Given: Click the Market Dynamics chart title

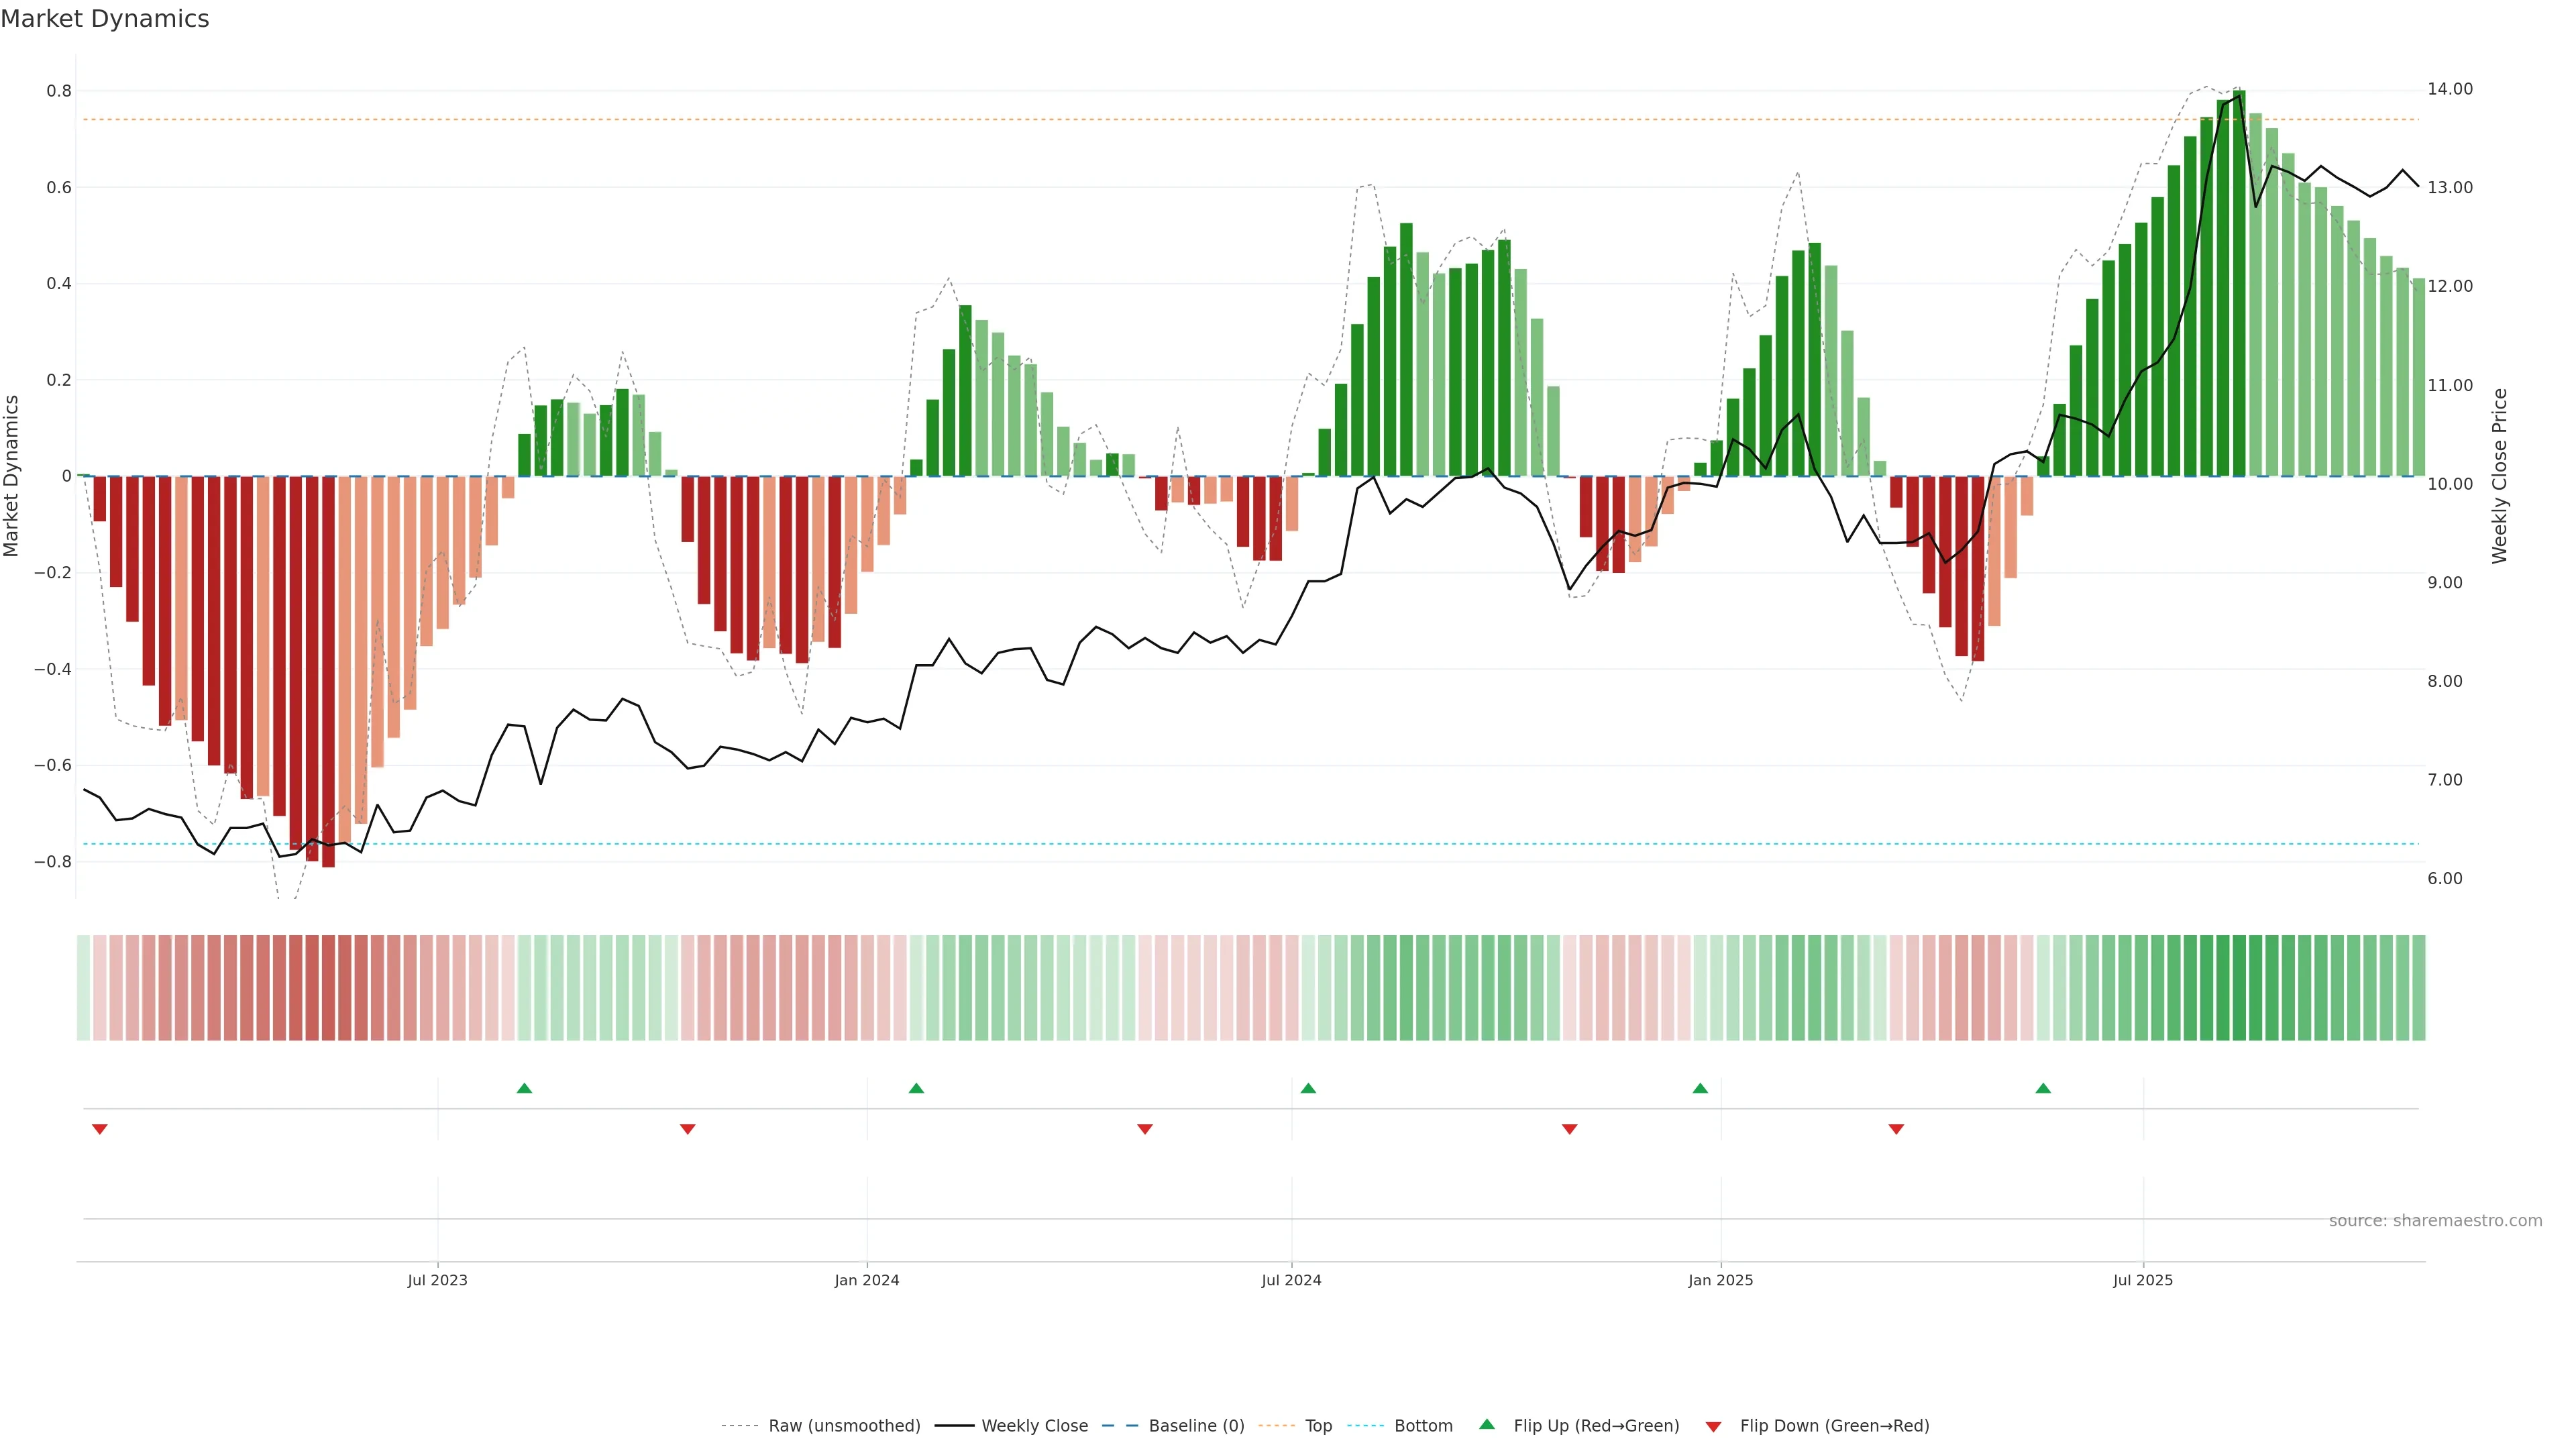Looking at the screenshot, I should (x=105, y=19).
